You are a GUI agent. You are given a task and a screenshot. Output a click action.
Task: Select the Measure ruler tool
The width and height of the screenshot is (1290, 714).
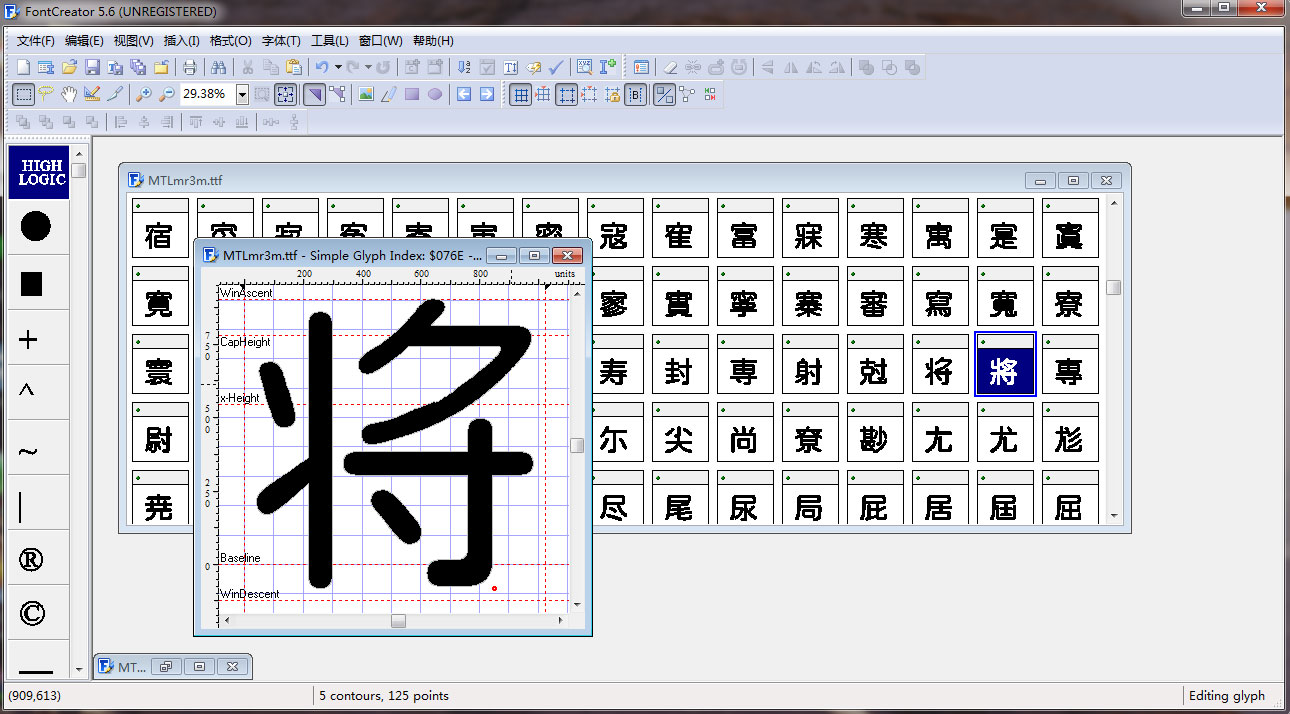pos(92,94)
